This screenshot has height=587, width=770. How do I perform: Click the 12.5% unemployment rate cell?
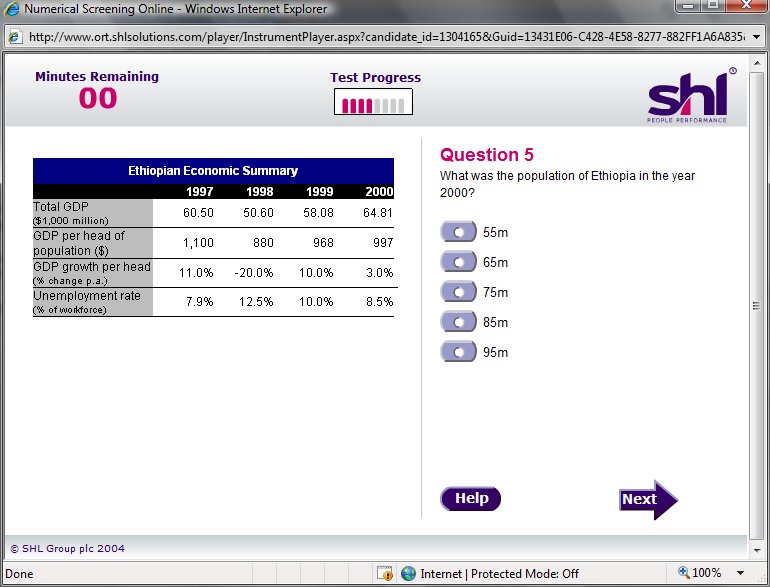pos(256,302)
